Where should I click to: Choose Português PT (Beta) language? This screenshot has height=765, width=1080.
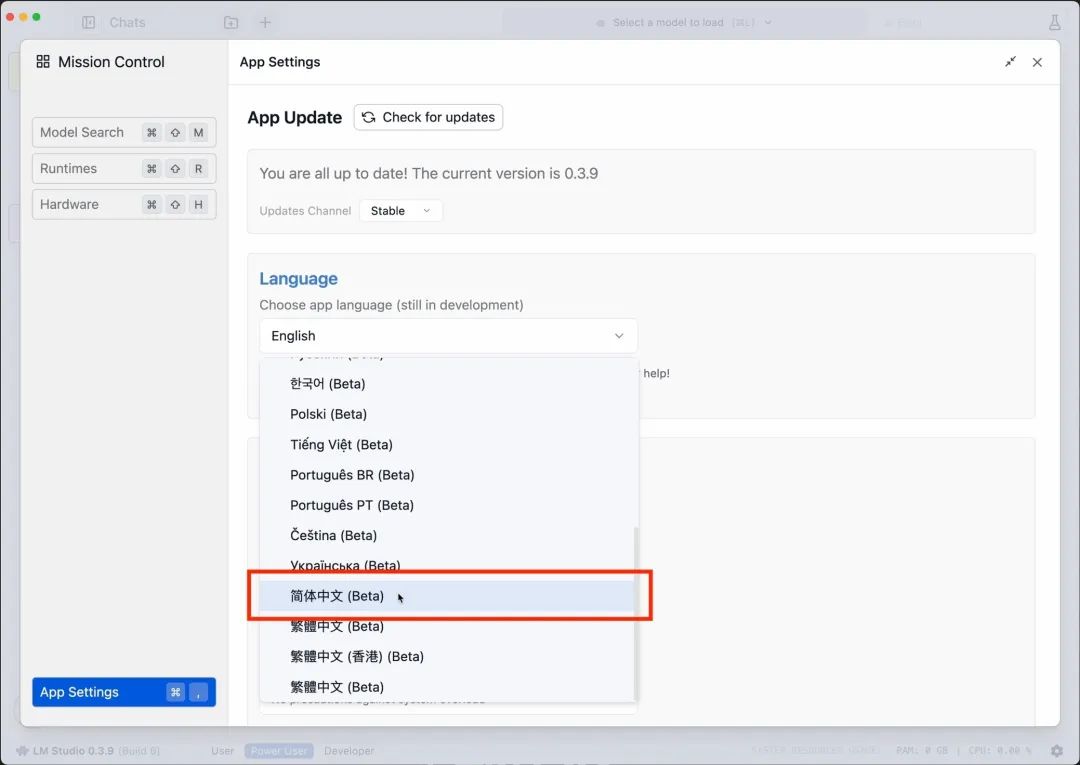pyautogui.click(x=446, y=505)
